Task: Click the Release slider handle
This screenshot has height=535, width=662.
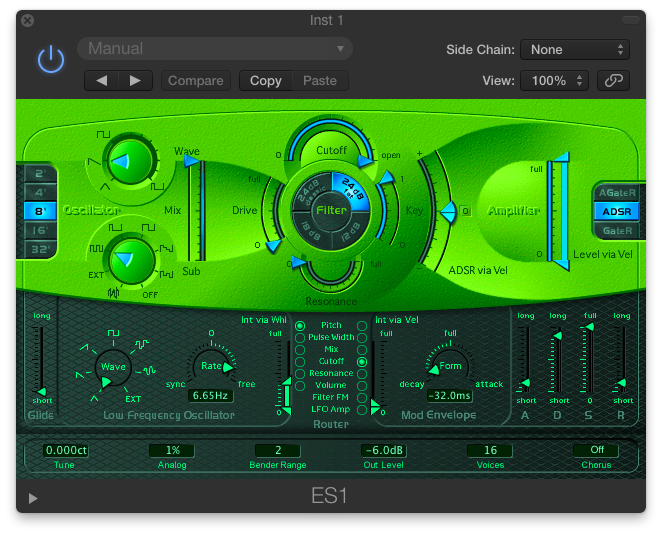Action: click(621, 383)
